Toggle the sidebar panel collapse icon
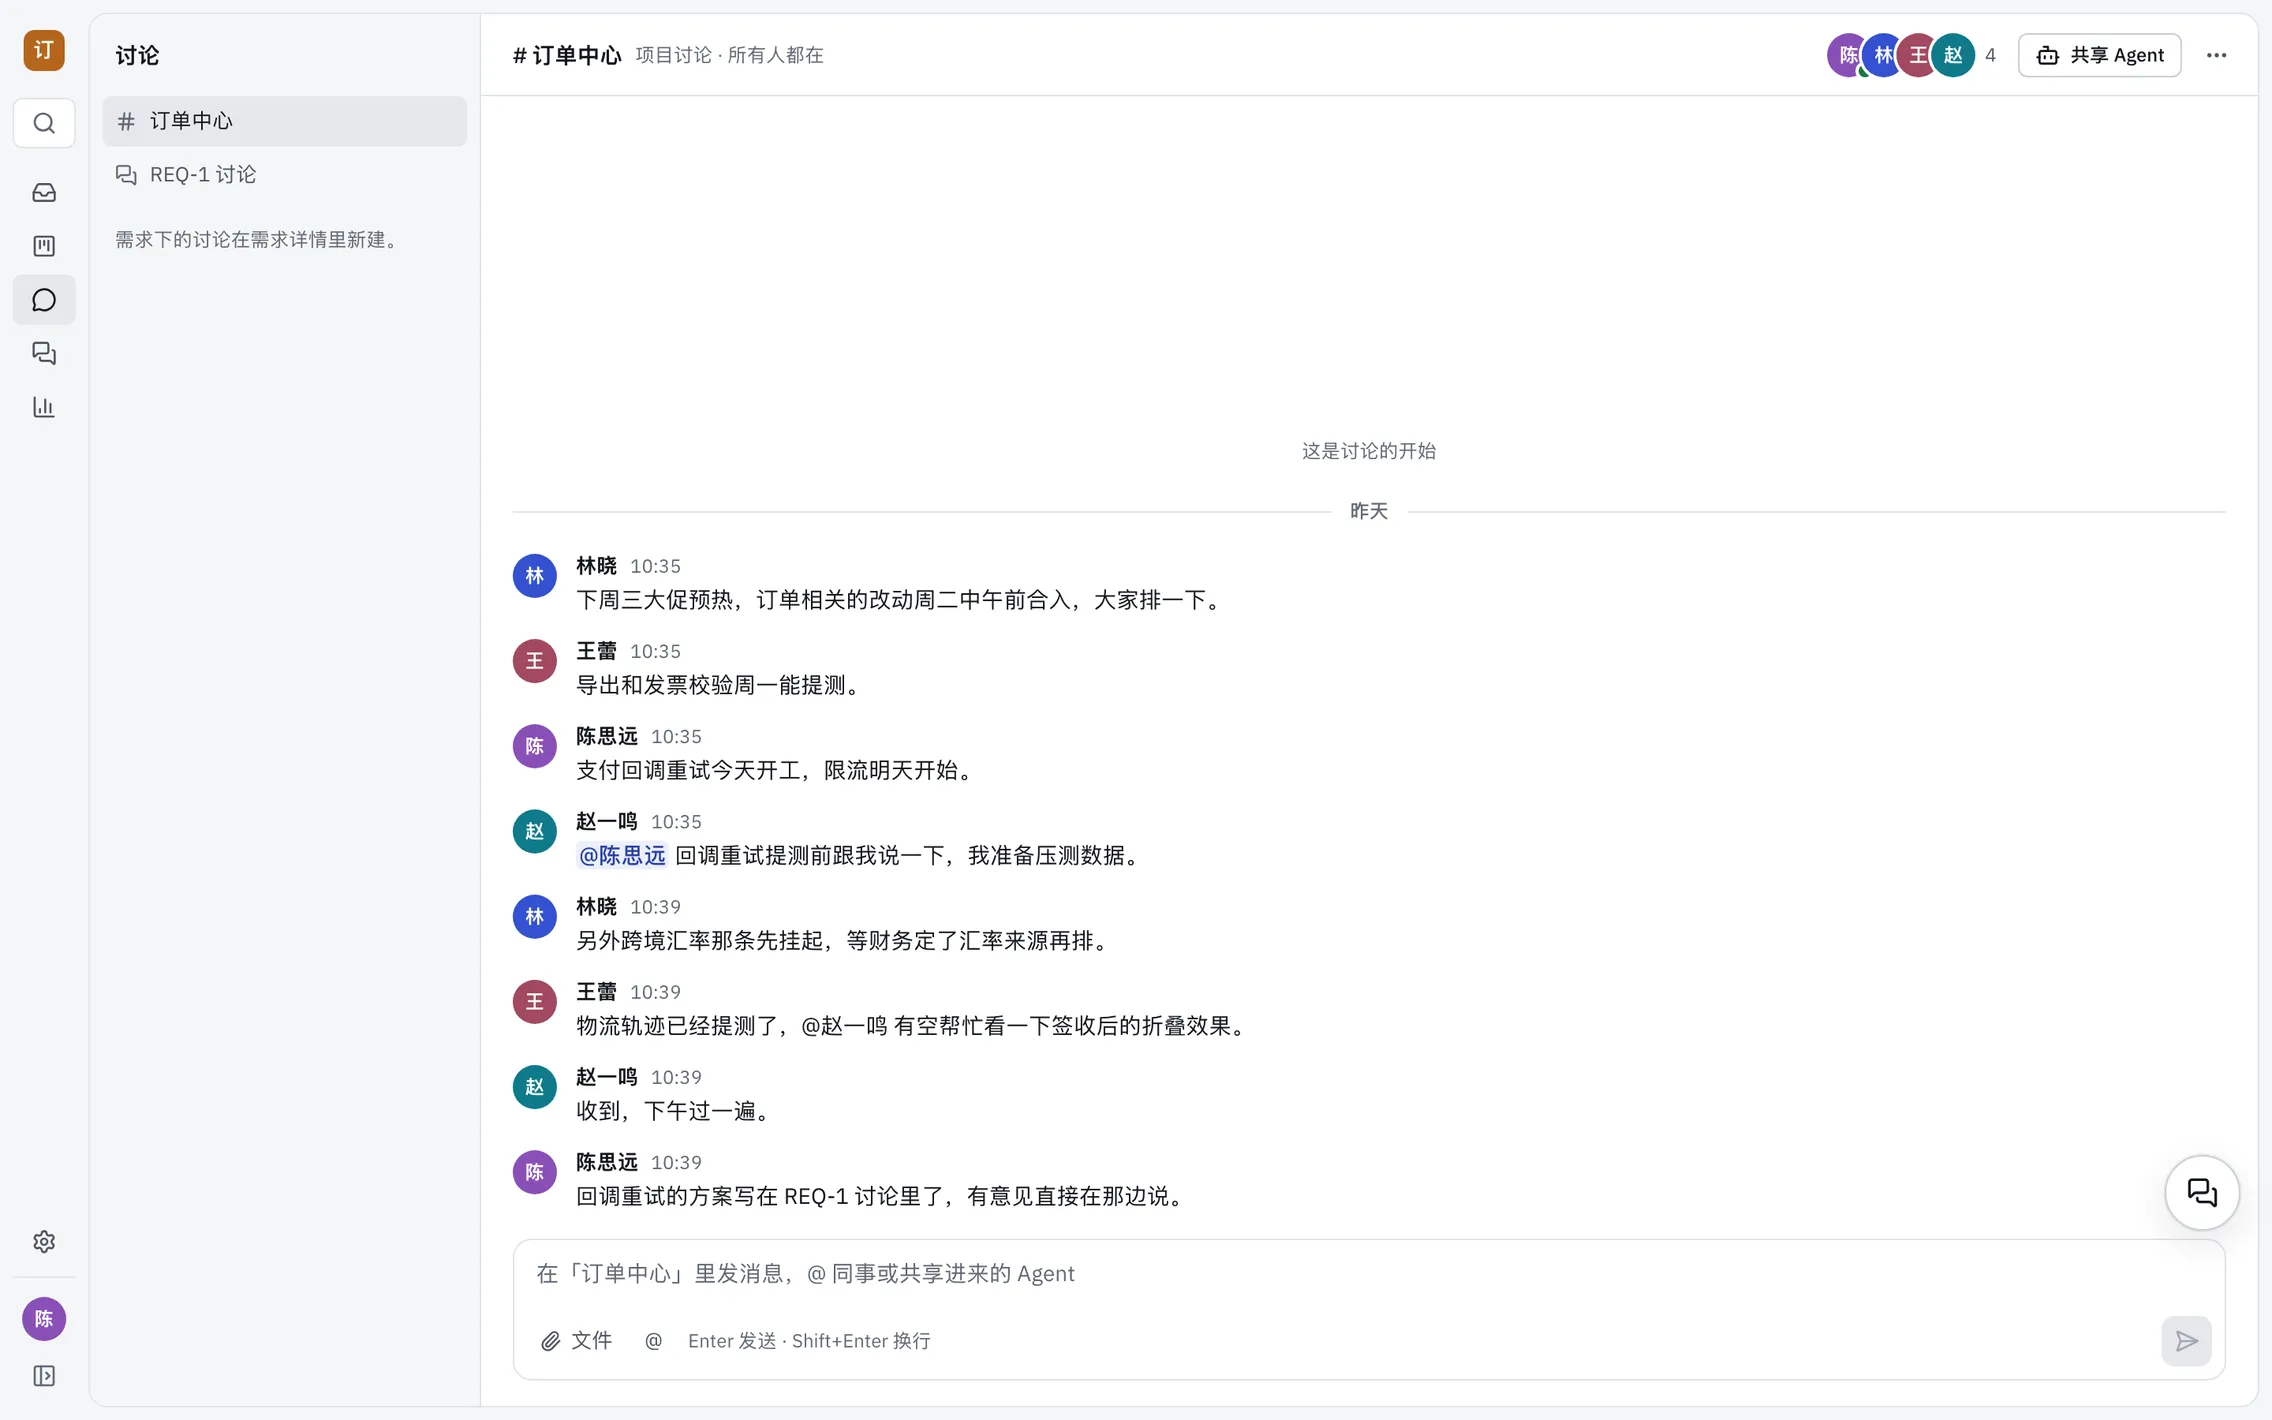This screenshot has width=2272, height=1420. click(x=44, y=1376)
